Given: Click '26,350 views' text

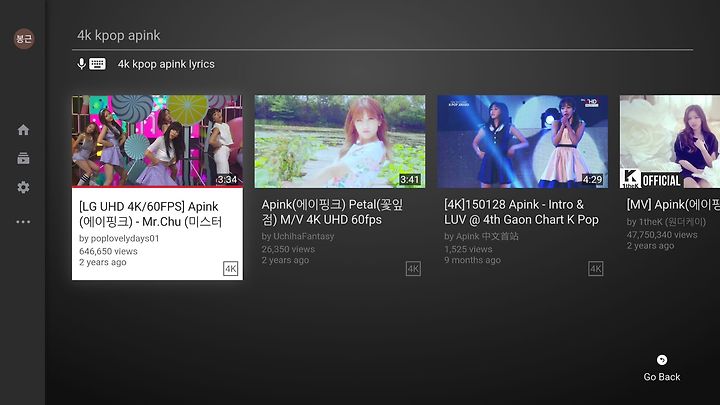Looking at the screenshot, I should [x=288, y=249].
